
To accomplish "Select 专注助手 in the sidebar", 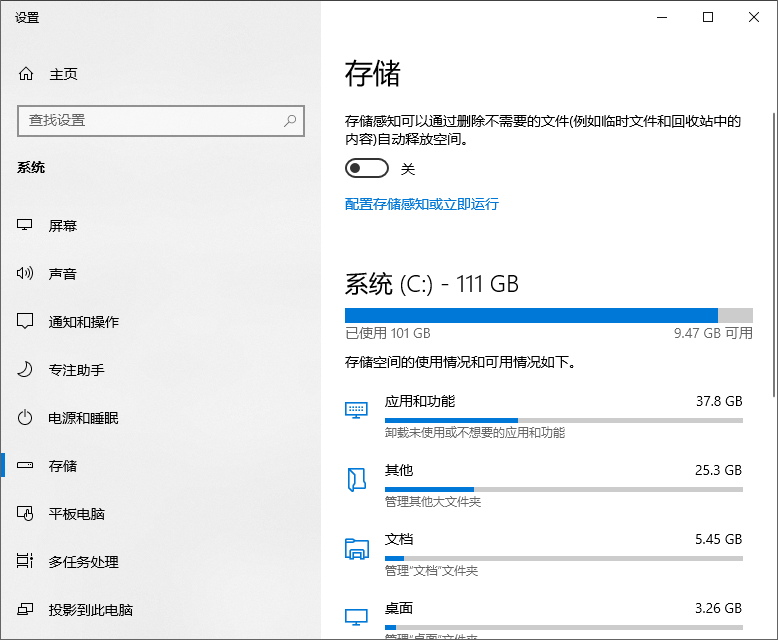I will (x=161, y=370).
